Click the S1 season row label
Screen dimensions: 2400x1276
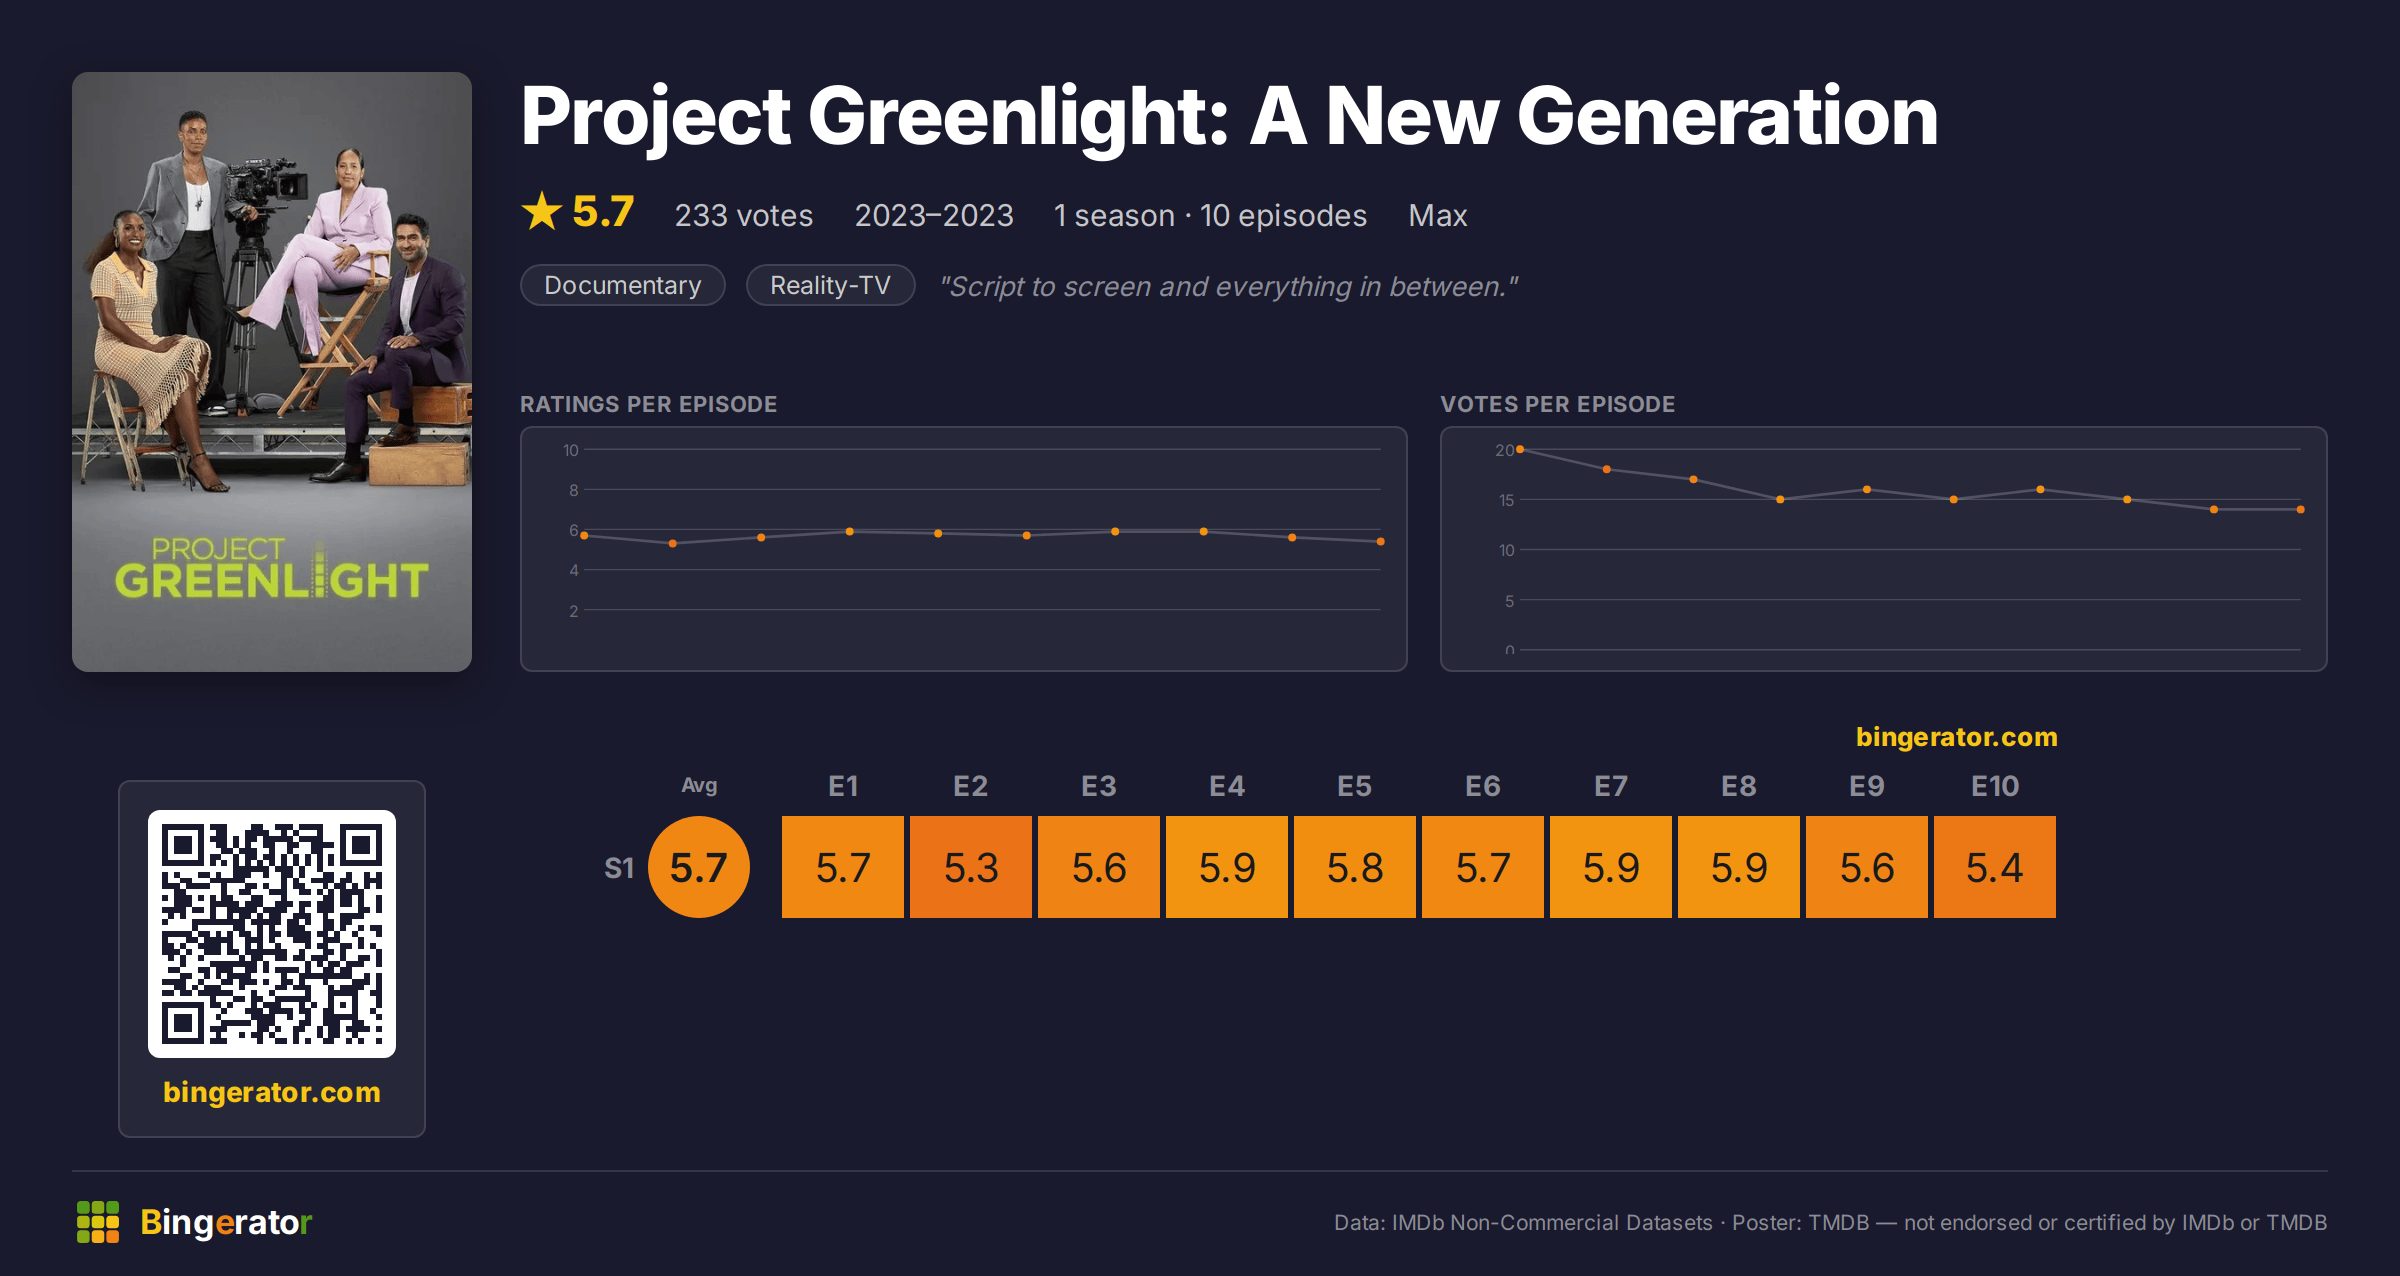click(619, 868)
